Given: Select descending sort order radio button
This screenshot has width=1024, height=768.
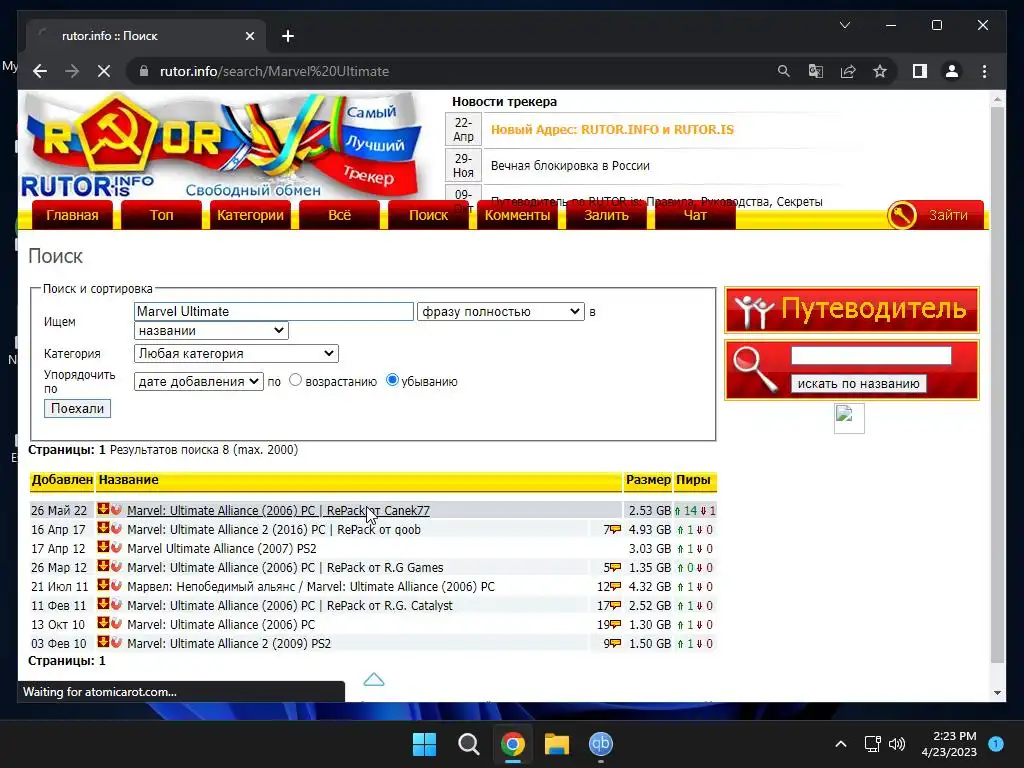Looking at the screenshot, I should pyautogui.click(x=392, y=380).
